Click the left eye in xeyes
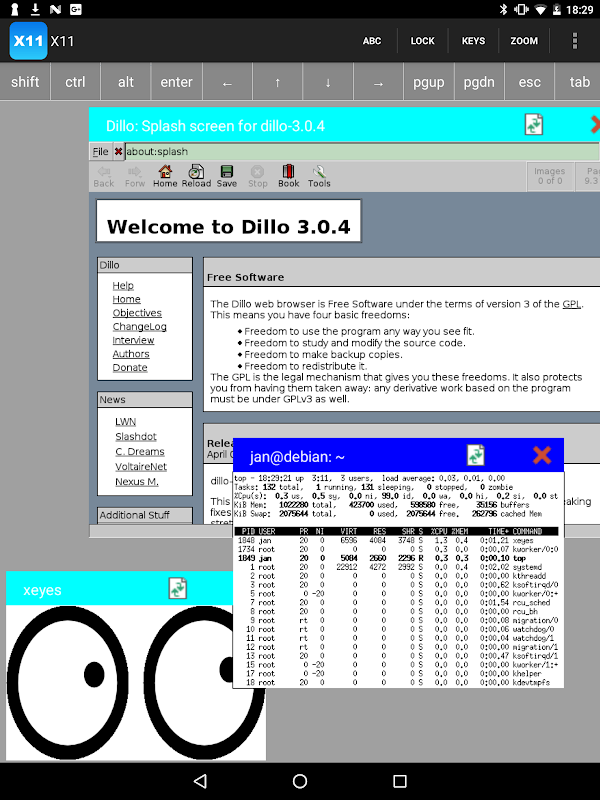This screenshot has width=600, height=800. coord(68,683)
